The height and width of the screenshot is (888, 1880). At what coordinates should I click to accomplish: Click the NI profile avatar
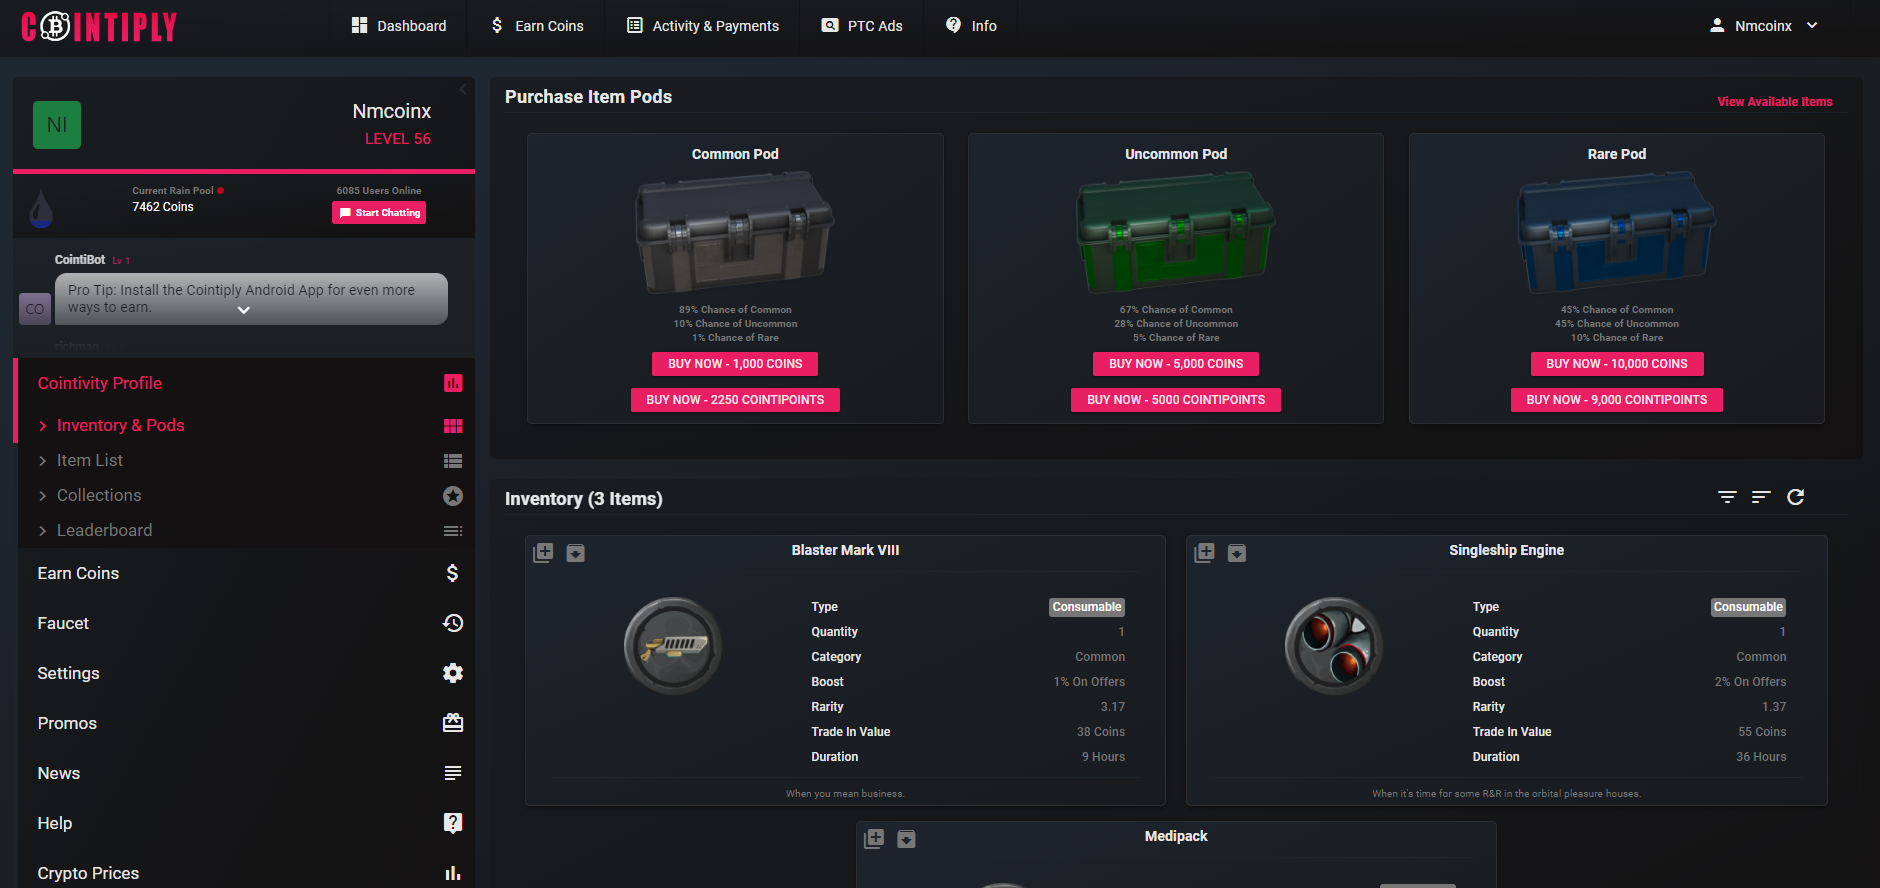click(57, 125)
